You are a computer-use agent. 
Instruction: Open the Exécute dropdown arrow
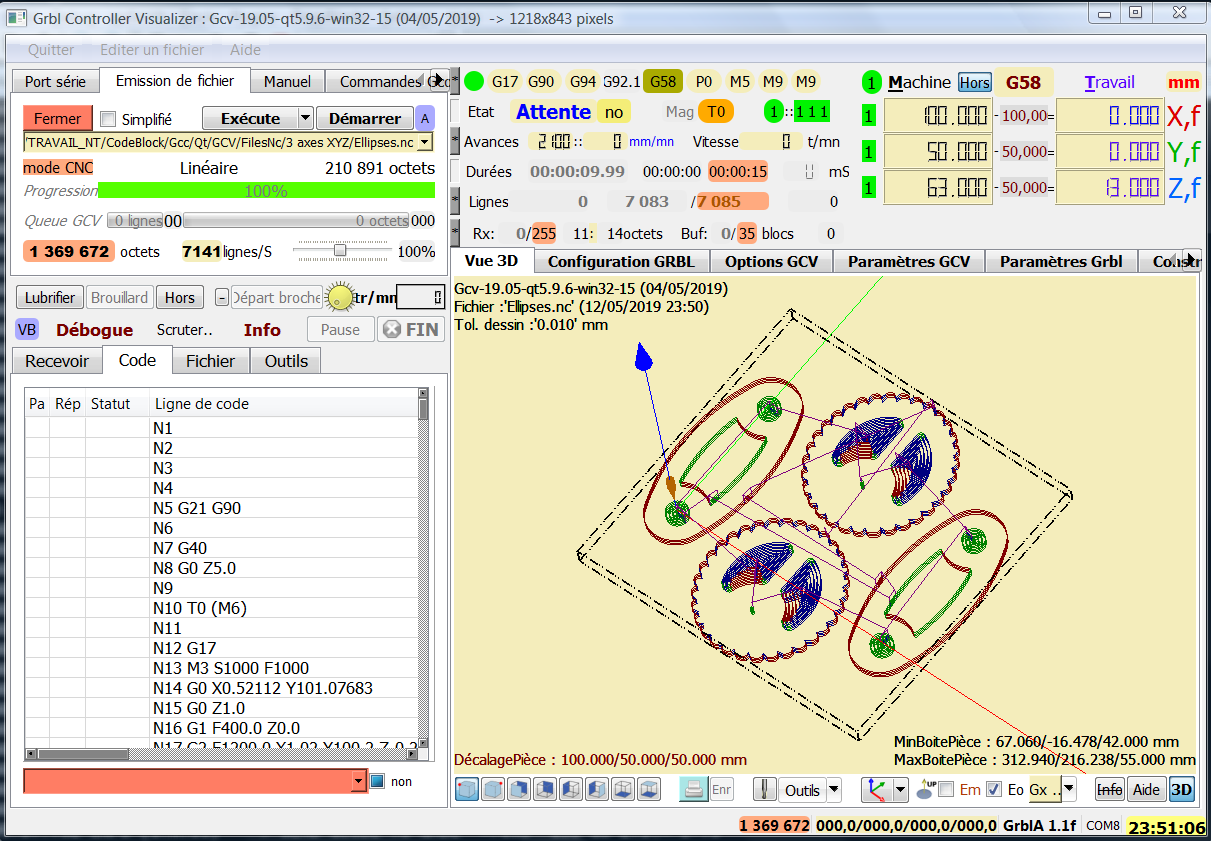tap(306, 118)
